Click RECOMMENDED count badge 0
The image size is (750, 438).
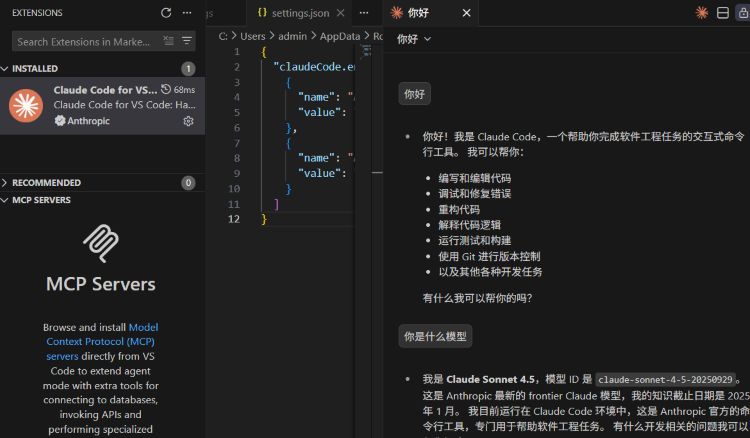(x=188, y=183)
